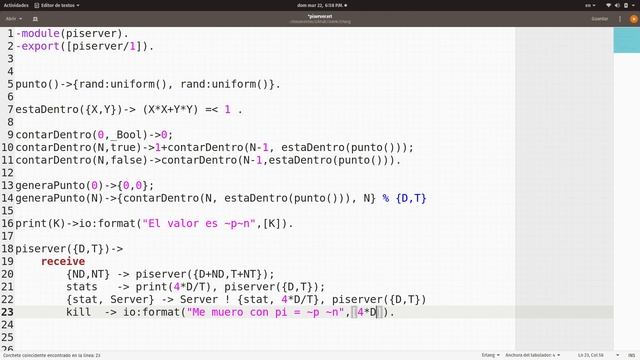Open the Editor de textos app menu
The image size is (640, 360).
coord(57,5)
